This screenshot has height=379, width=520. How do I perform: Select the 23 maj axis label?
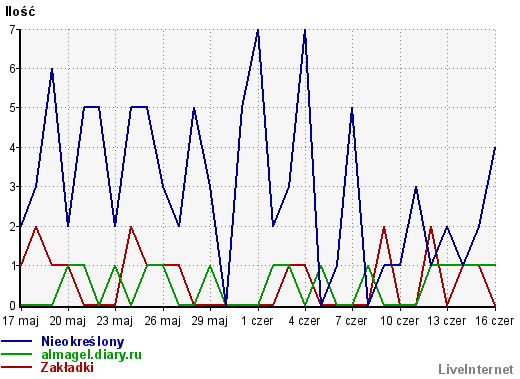pos(115,321)
